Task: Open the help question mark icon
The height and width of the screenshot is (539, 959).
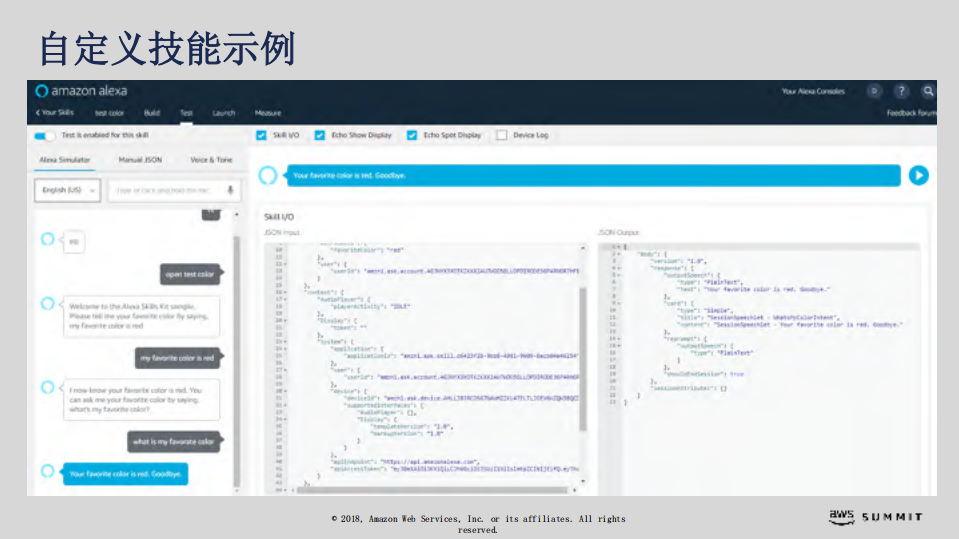Action: tap(901, 91)
